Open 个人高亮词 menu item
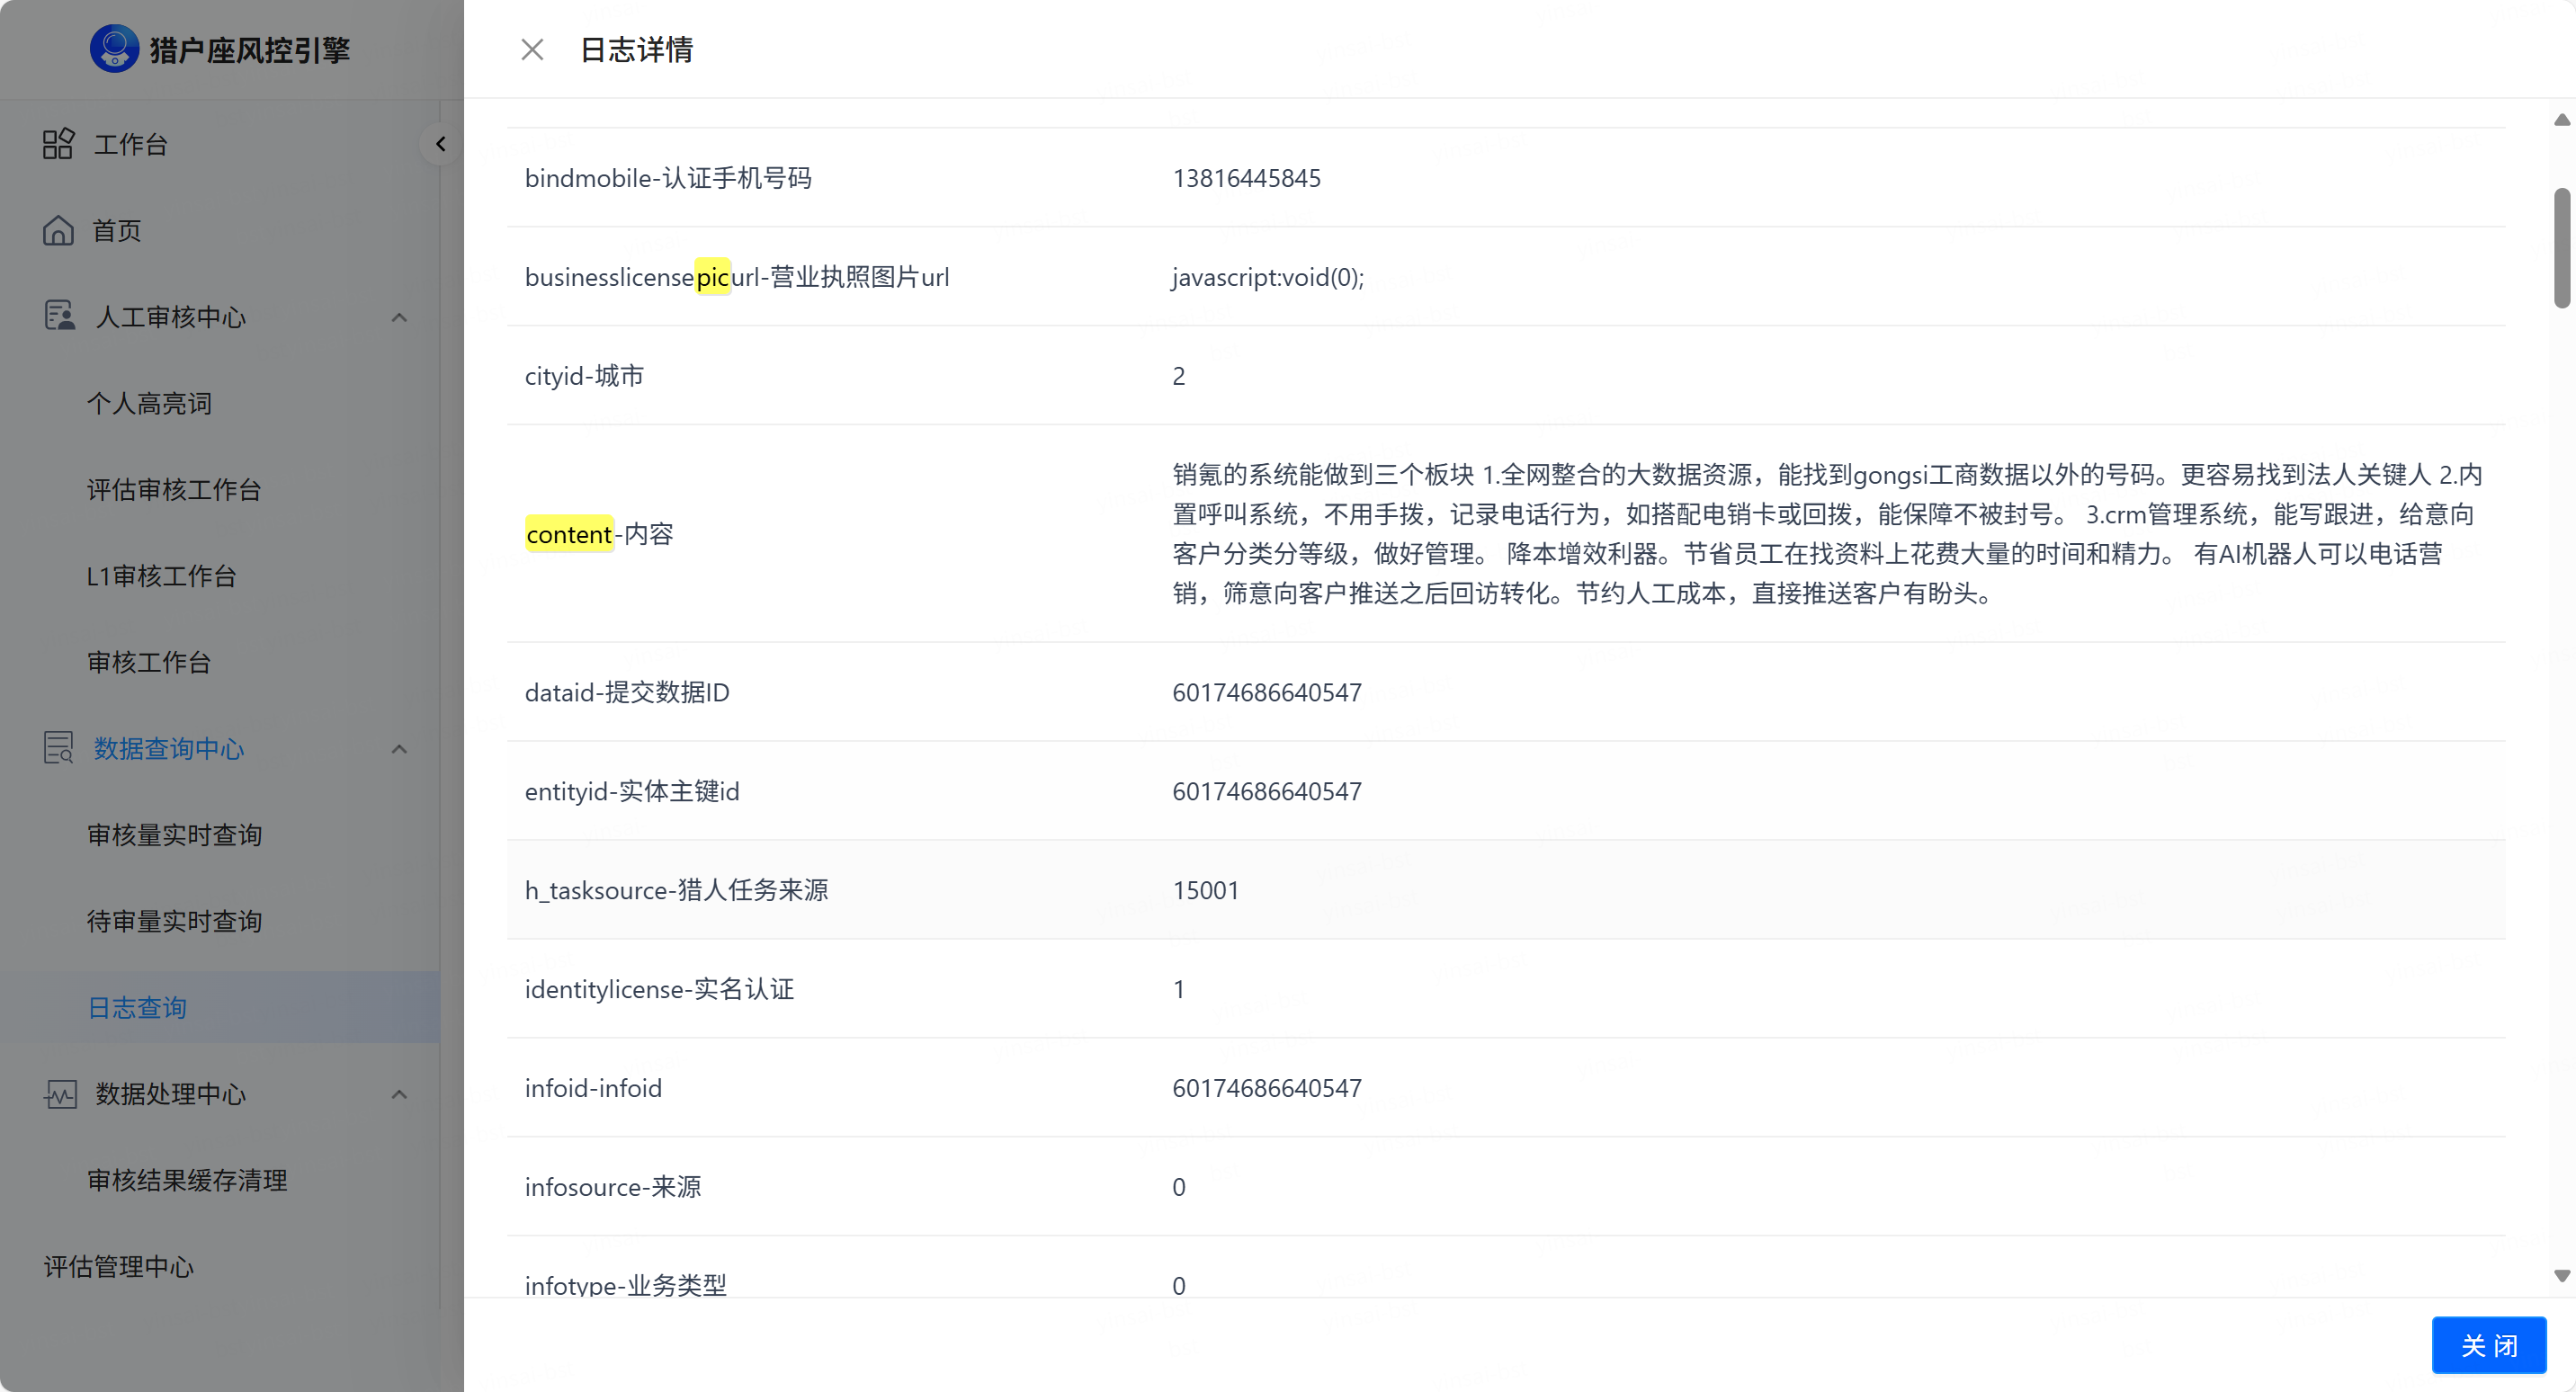The image size is (2576, 1392). [149, 403]
